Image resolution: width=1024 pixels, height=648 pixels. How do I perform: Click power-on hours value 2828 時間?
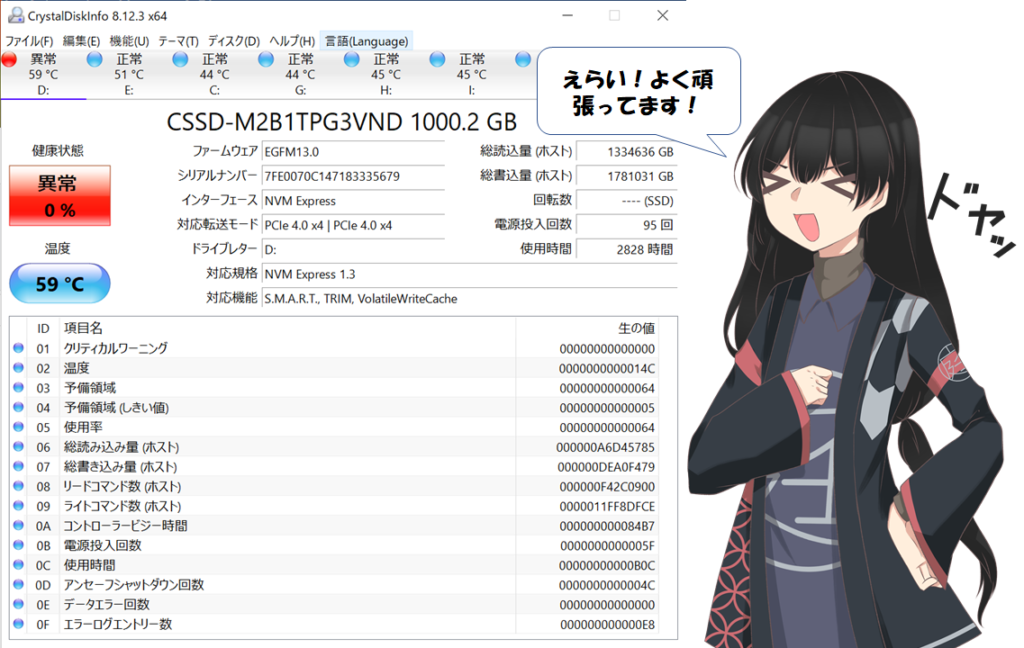tap(627, 250)
